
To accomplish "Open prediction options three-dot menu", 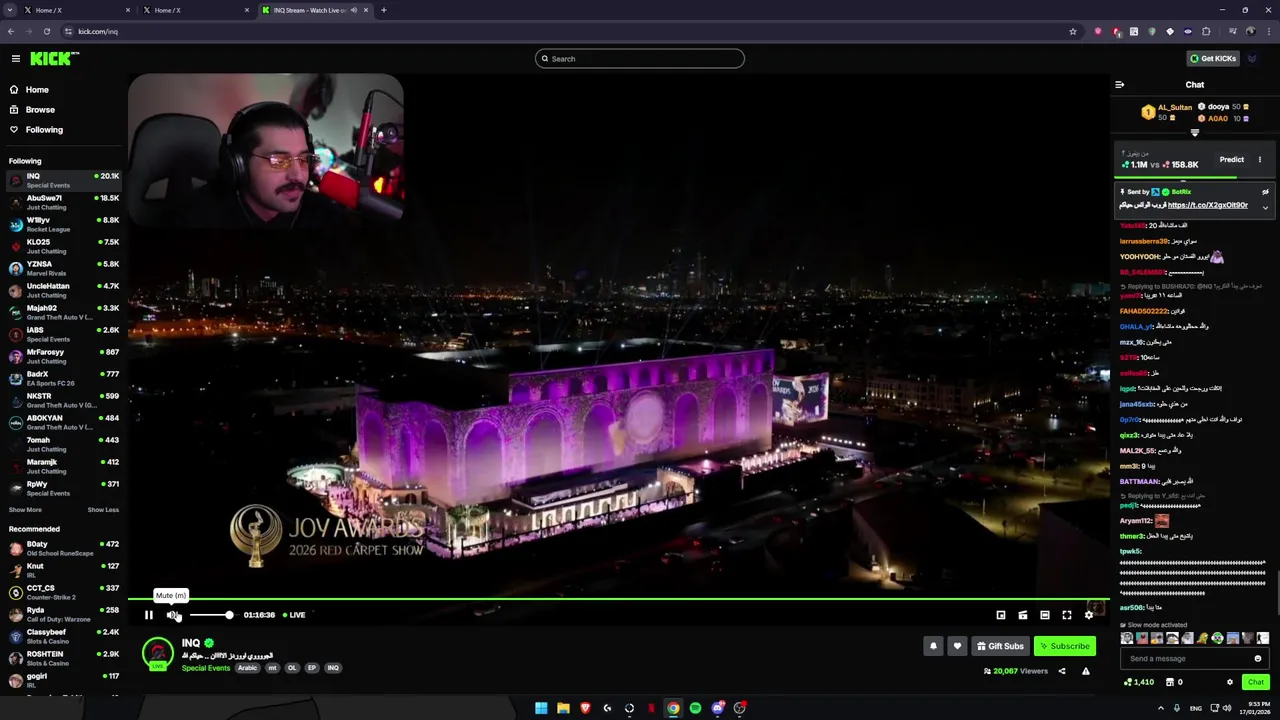I will [x=1260, y=160].
